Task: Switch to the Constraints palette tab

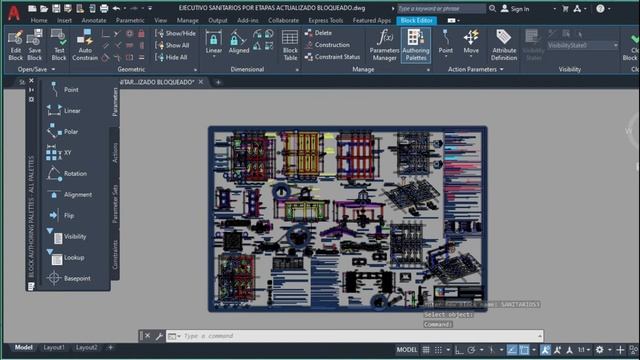Action: 115,254
